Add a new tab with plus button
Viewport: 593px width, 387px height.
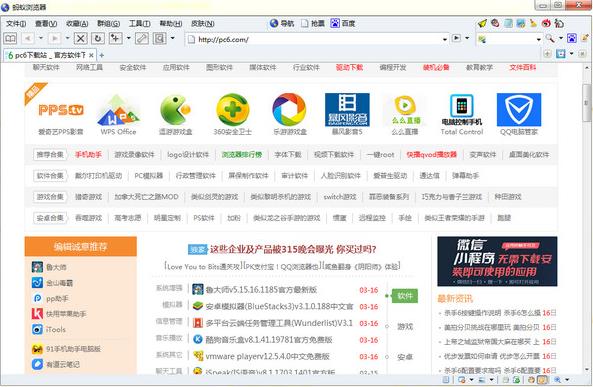coord(101,55)
